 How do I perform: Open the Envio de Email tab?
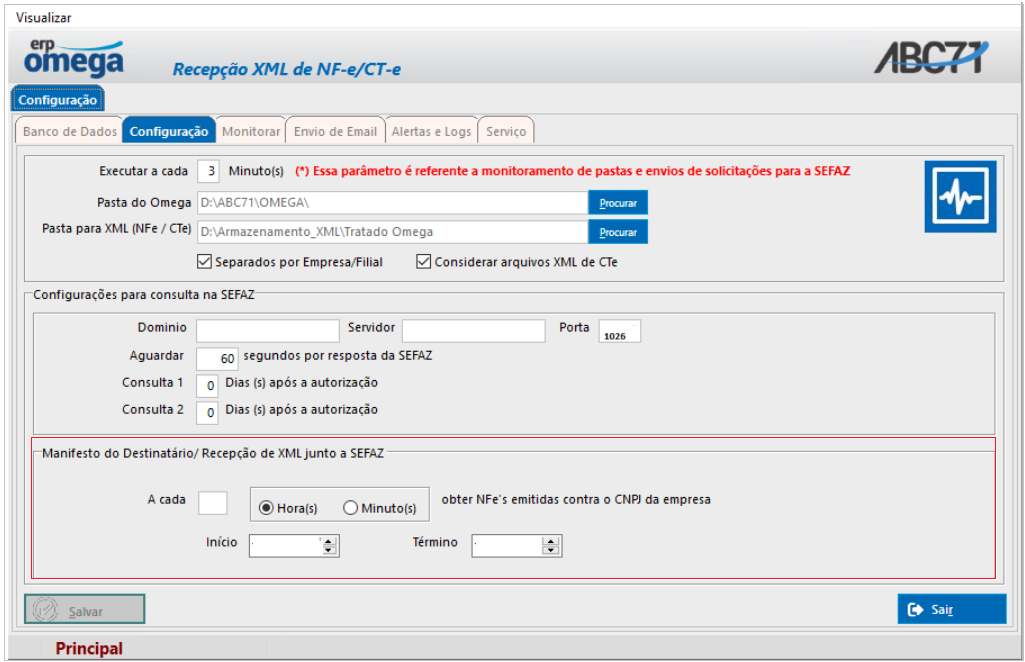335,131
